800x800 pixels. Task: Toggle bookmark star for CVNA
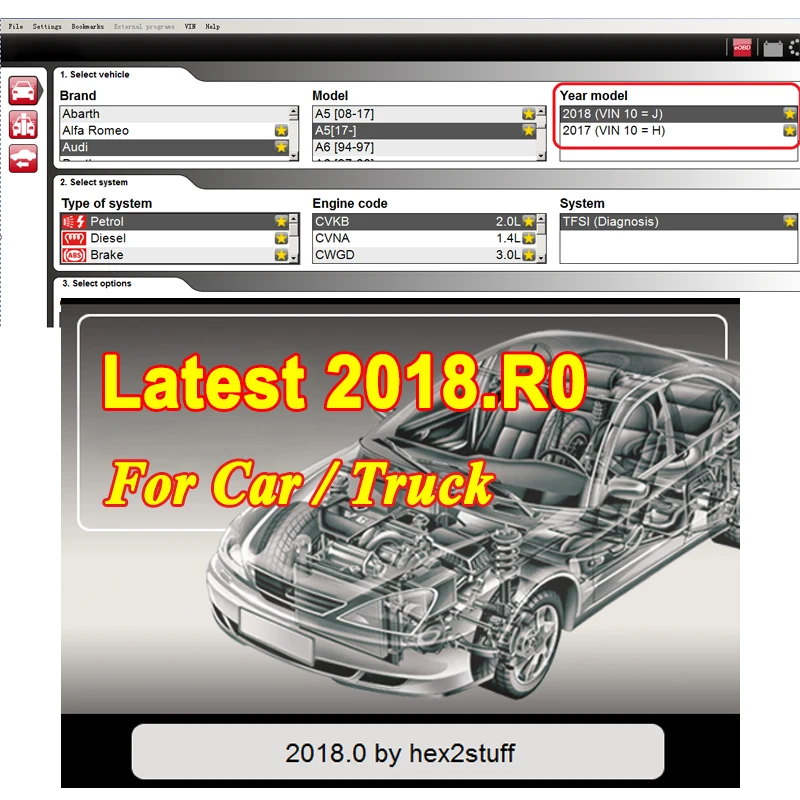click(x=529, y=238)
